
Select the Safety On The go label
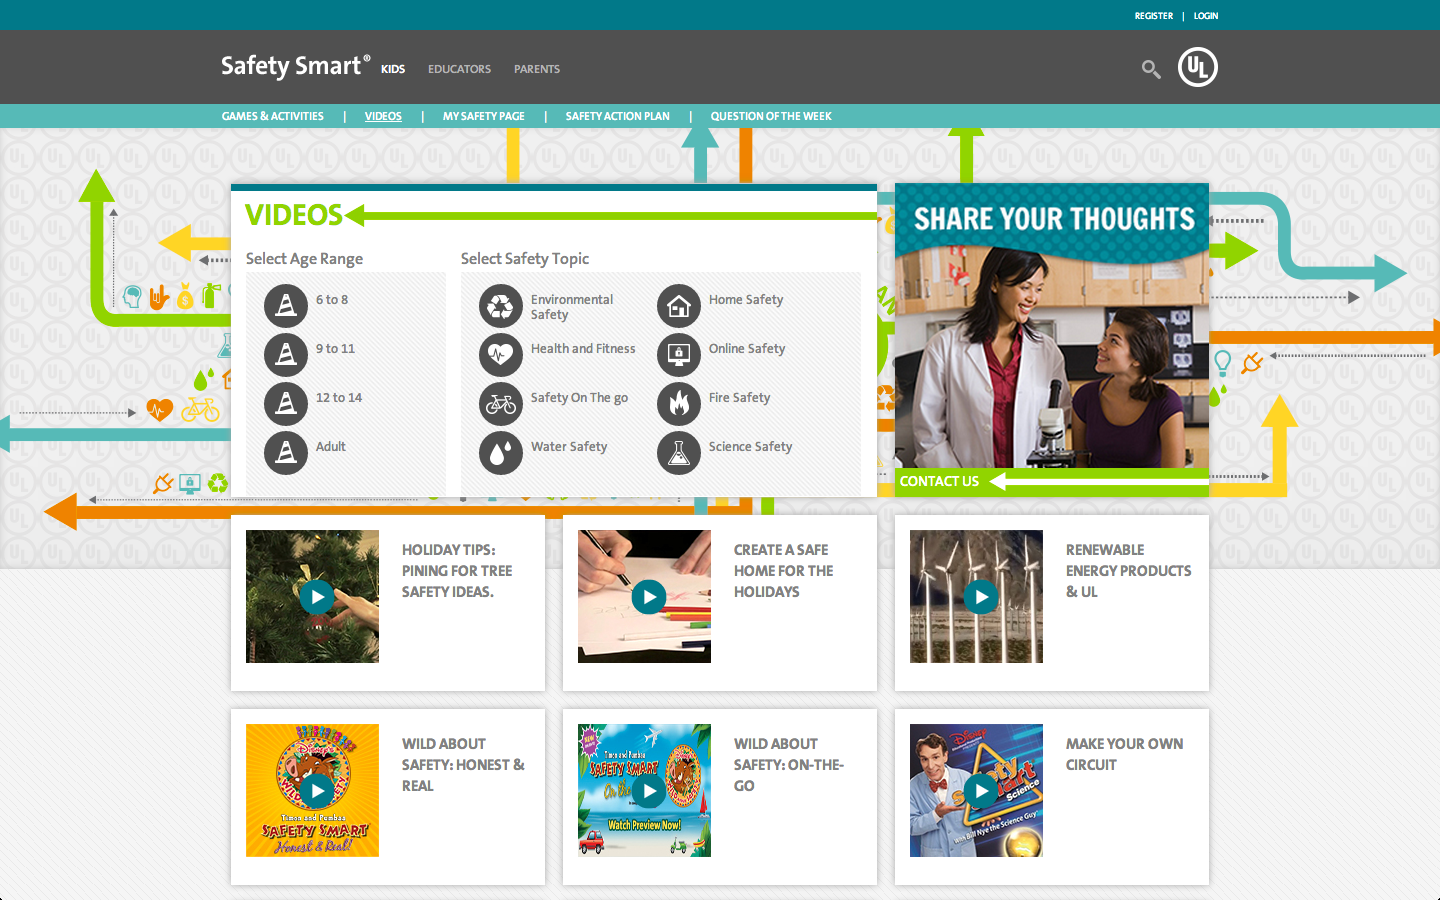point(579,397)
